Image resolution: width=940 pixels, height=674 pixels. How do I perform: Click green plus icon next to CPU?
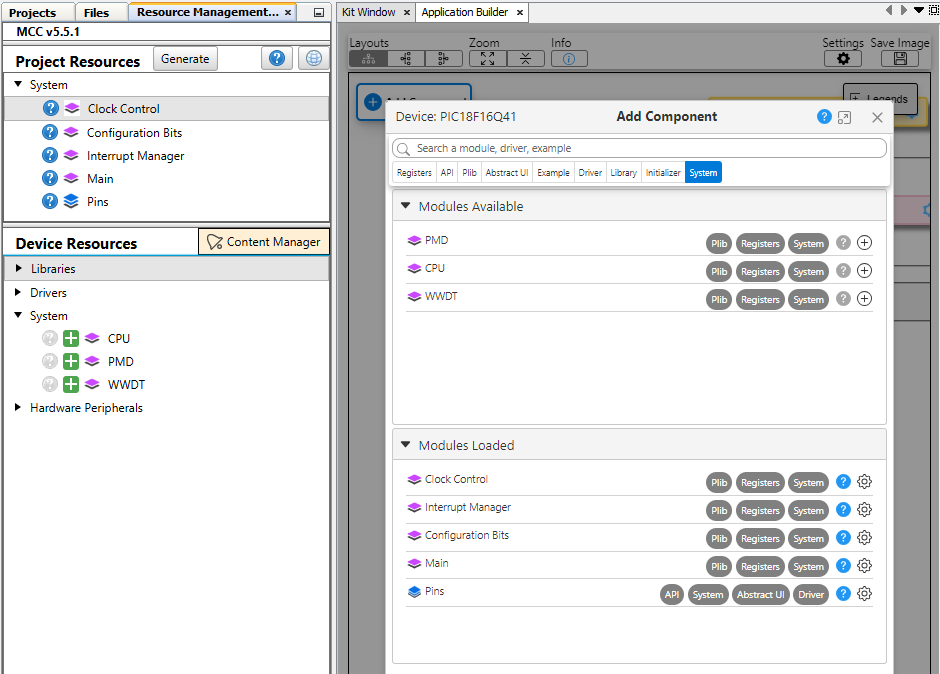coord(71,339)
